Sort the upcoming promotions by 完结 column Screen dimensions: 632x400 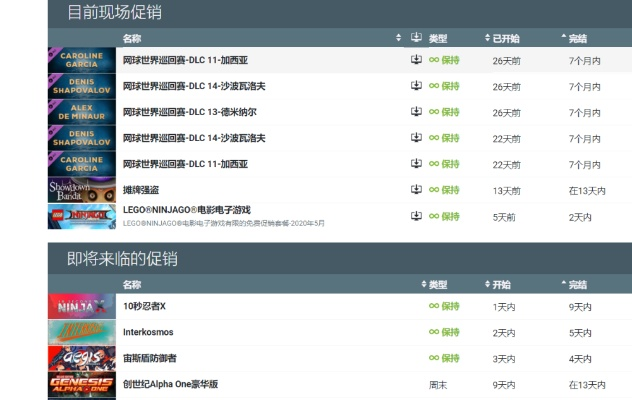574,284
